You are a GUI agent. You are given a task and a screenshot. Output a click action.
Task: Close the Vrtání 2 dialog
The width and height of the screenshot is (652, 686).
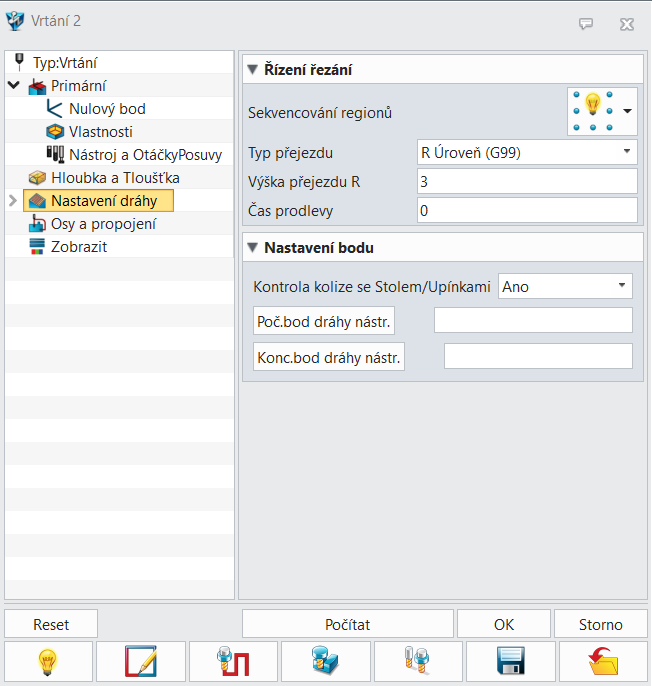point(627,24)
